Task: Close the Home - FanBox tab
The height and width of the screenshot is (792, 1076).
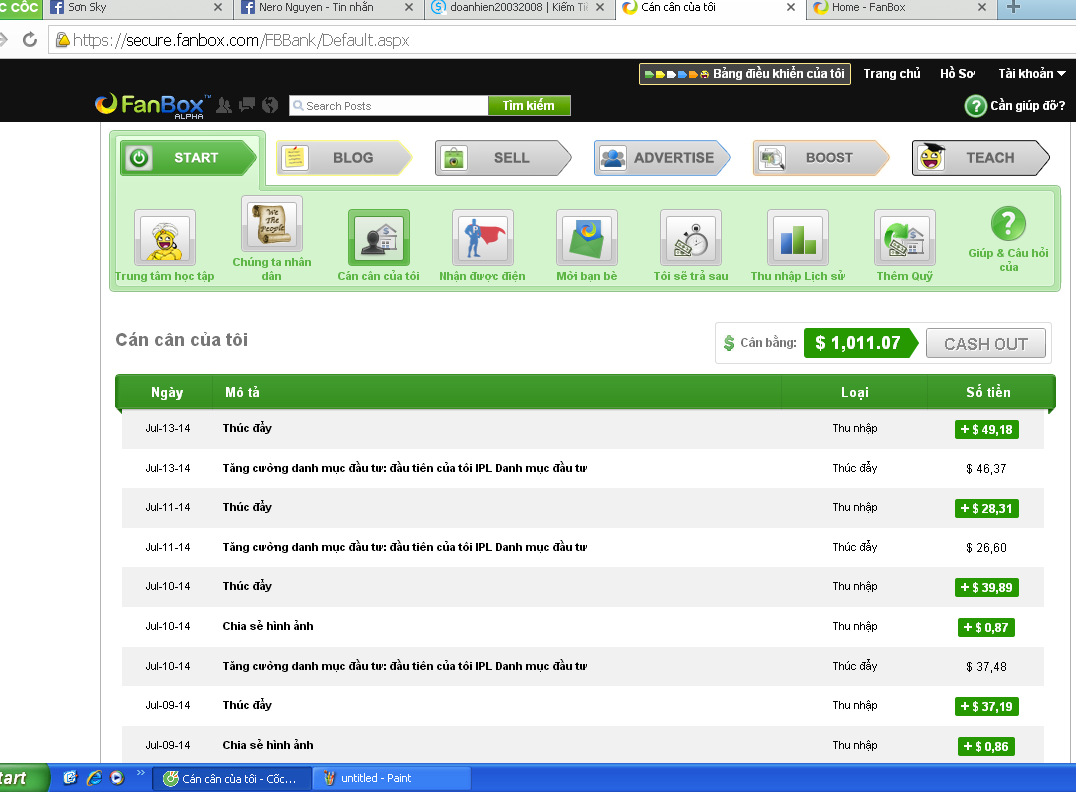Action: (982, 8)
